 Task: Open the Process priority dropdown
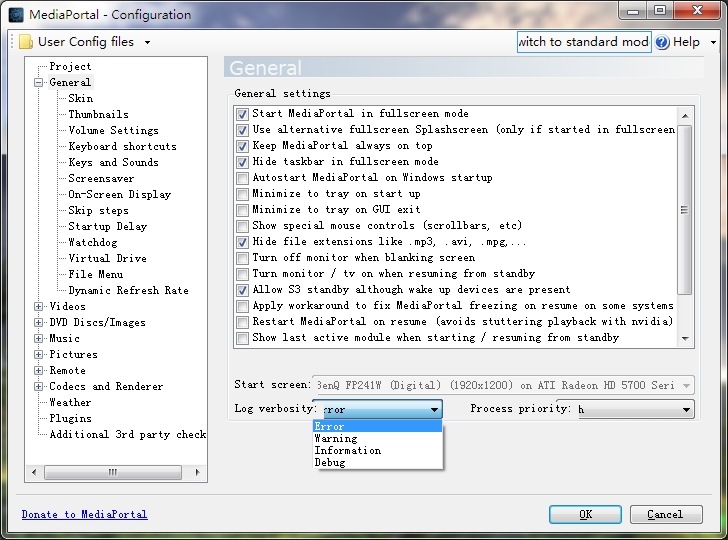coord(686,410)
